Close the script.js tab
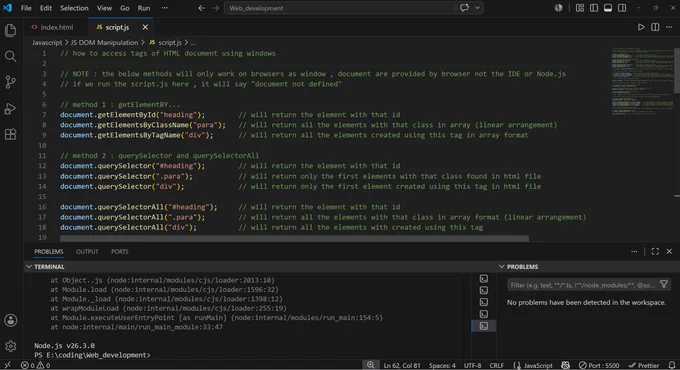This screenshot has width=680, height=370. coord(145,27)
